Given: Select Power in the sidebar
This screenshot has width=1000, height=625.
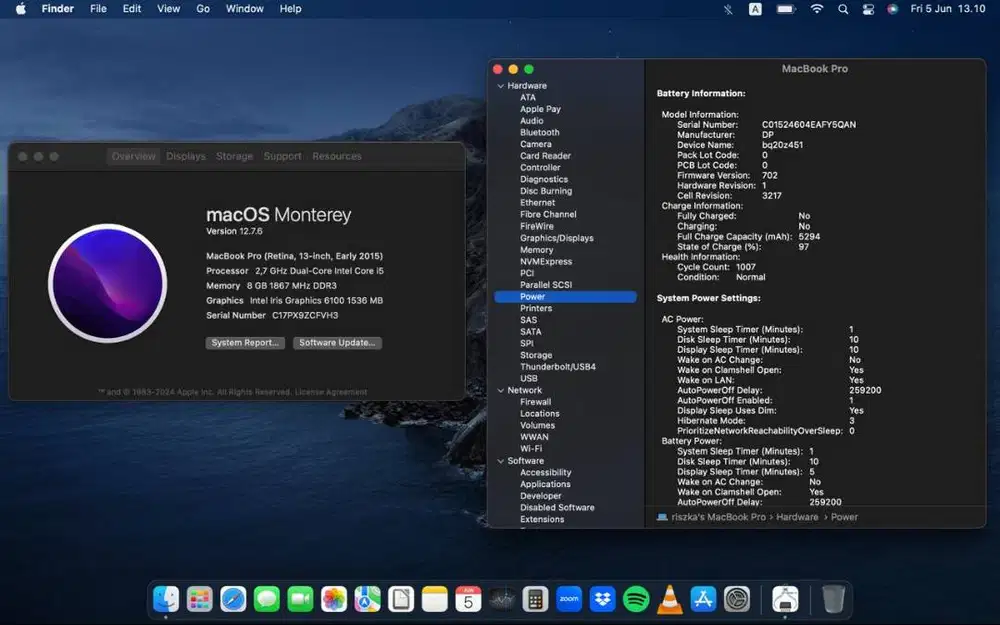Looking at the screenshot, I should click(565, 297).
